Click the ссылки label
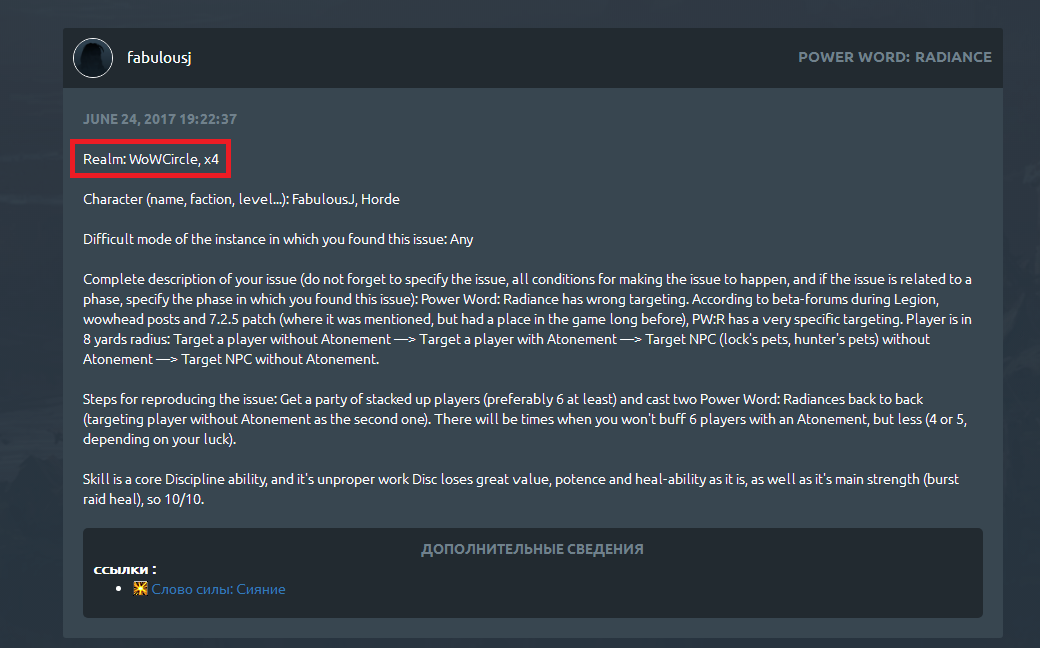The image size is (1040, 648). (x=120, y=570)
